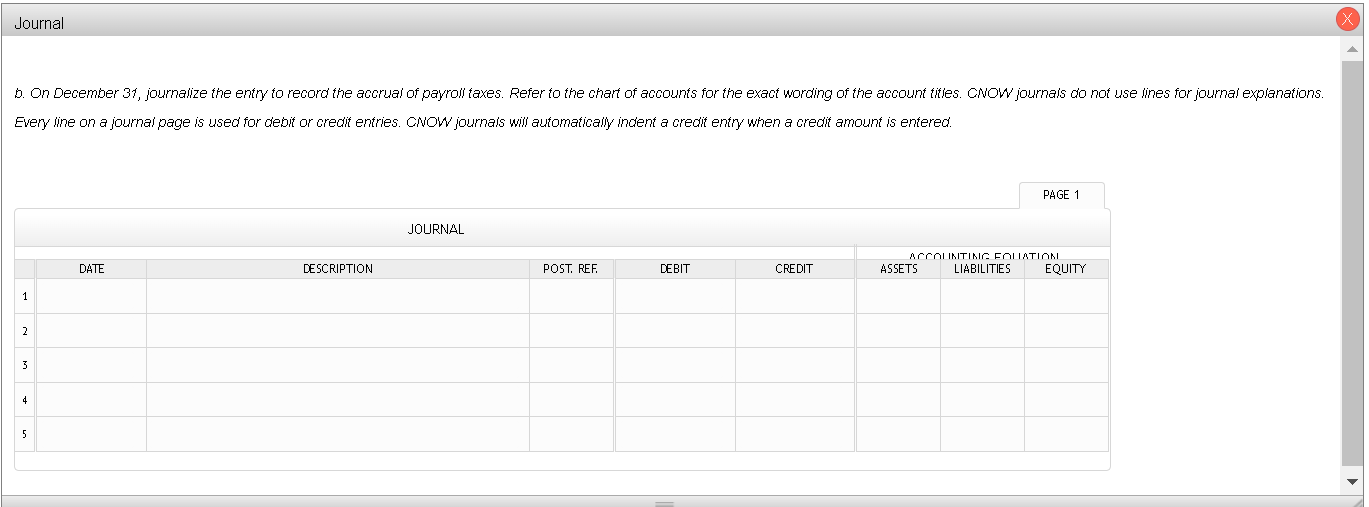This screenshot has height=507, width=1369.
Task: Click the Date cell in row 2
Action: click(x=91, y=331)
